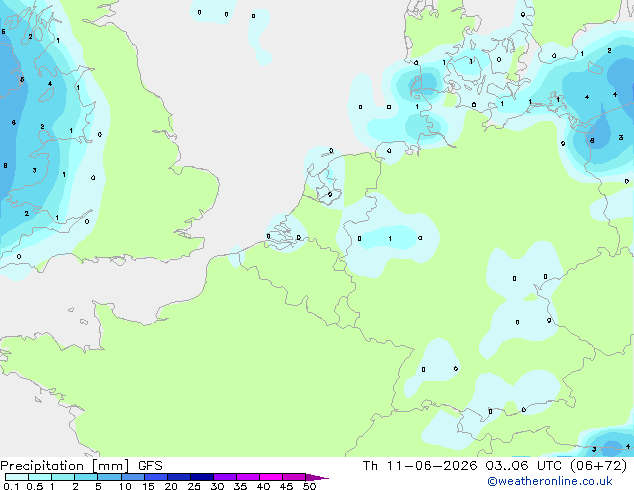Click the 25–30 mm legend swatch
This screenshot has height=490, width=634.
(201, 477)
